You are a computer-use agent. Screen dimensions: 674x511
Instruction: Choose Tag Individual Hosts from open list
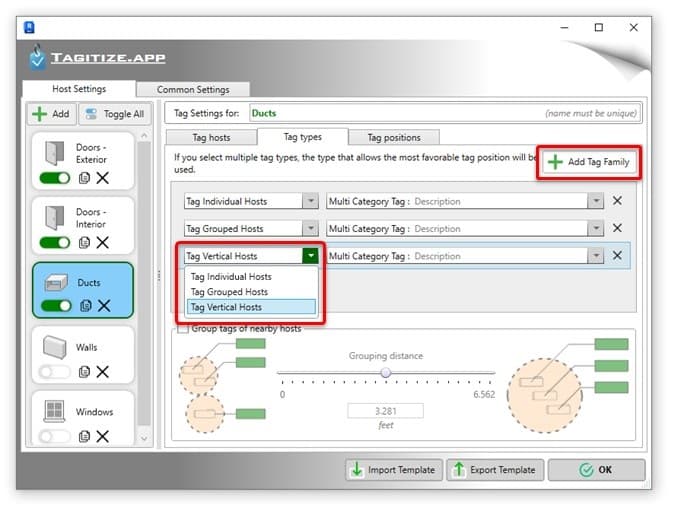[x=251, y=277]
